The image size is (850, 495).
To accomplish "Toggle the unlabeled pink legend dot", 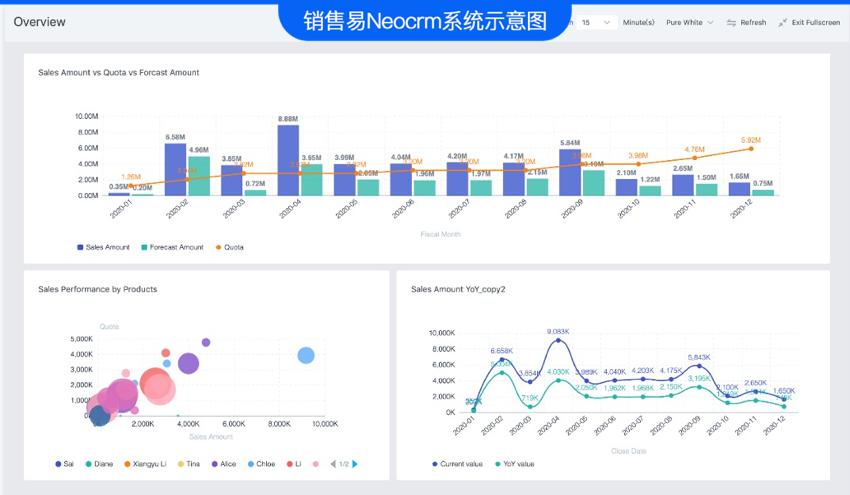I will (x=316, y=464).
